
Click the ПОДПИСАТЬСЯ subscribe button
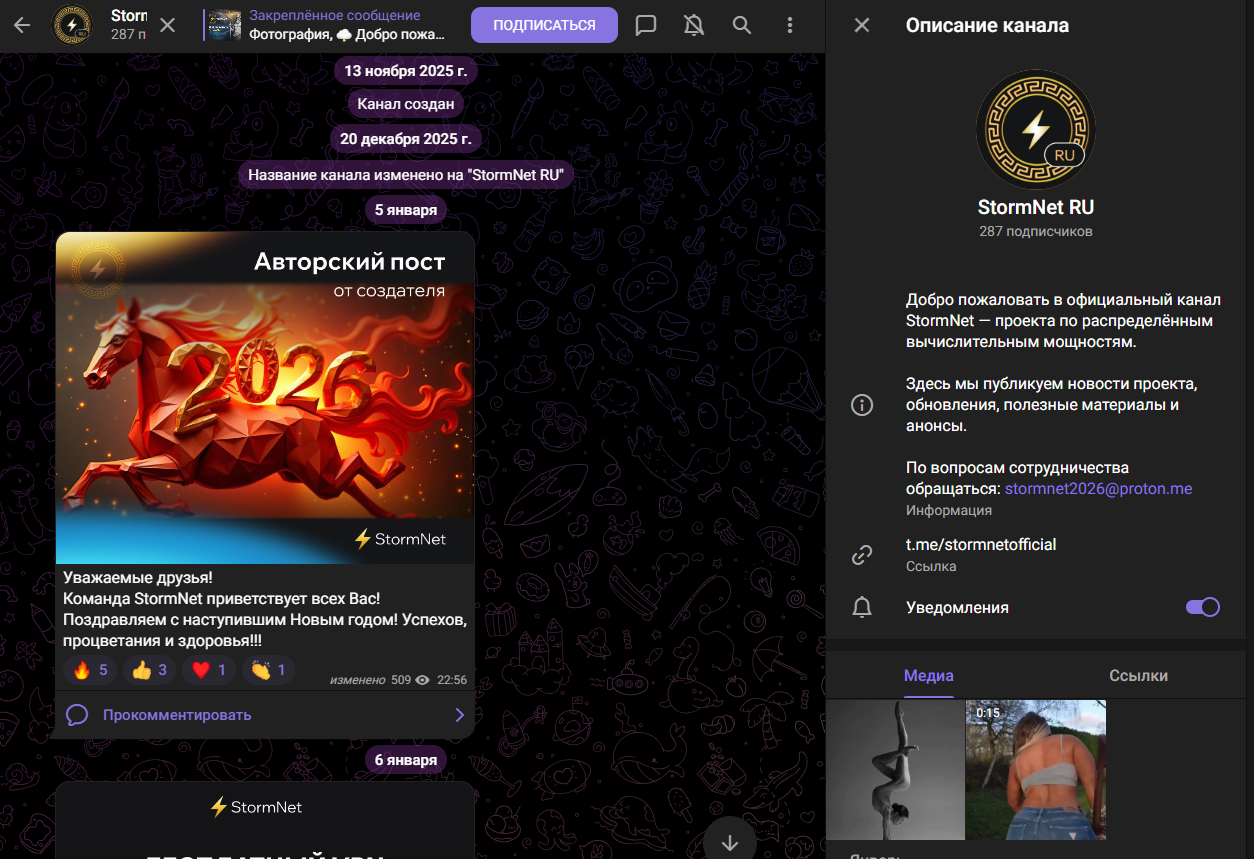(x=544, y=25)
